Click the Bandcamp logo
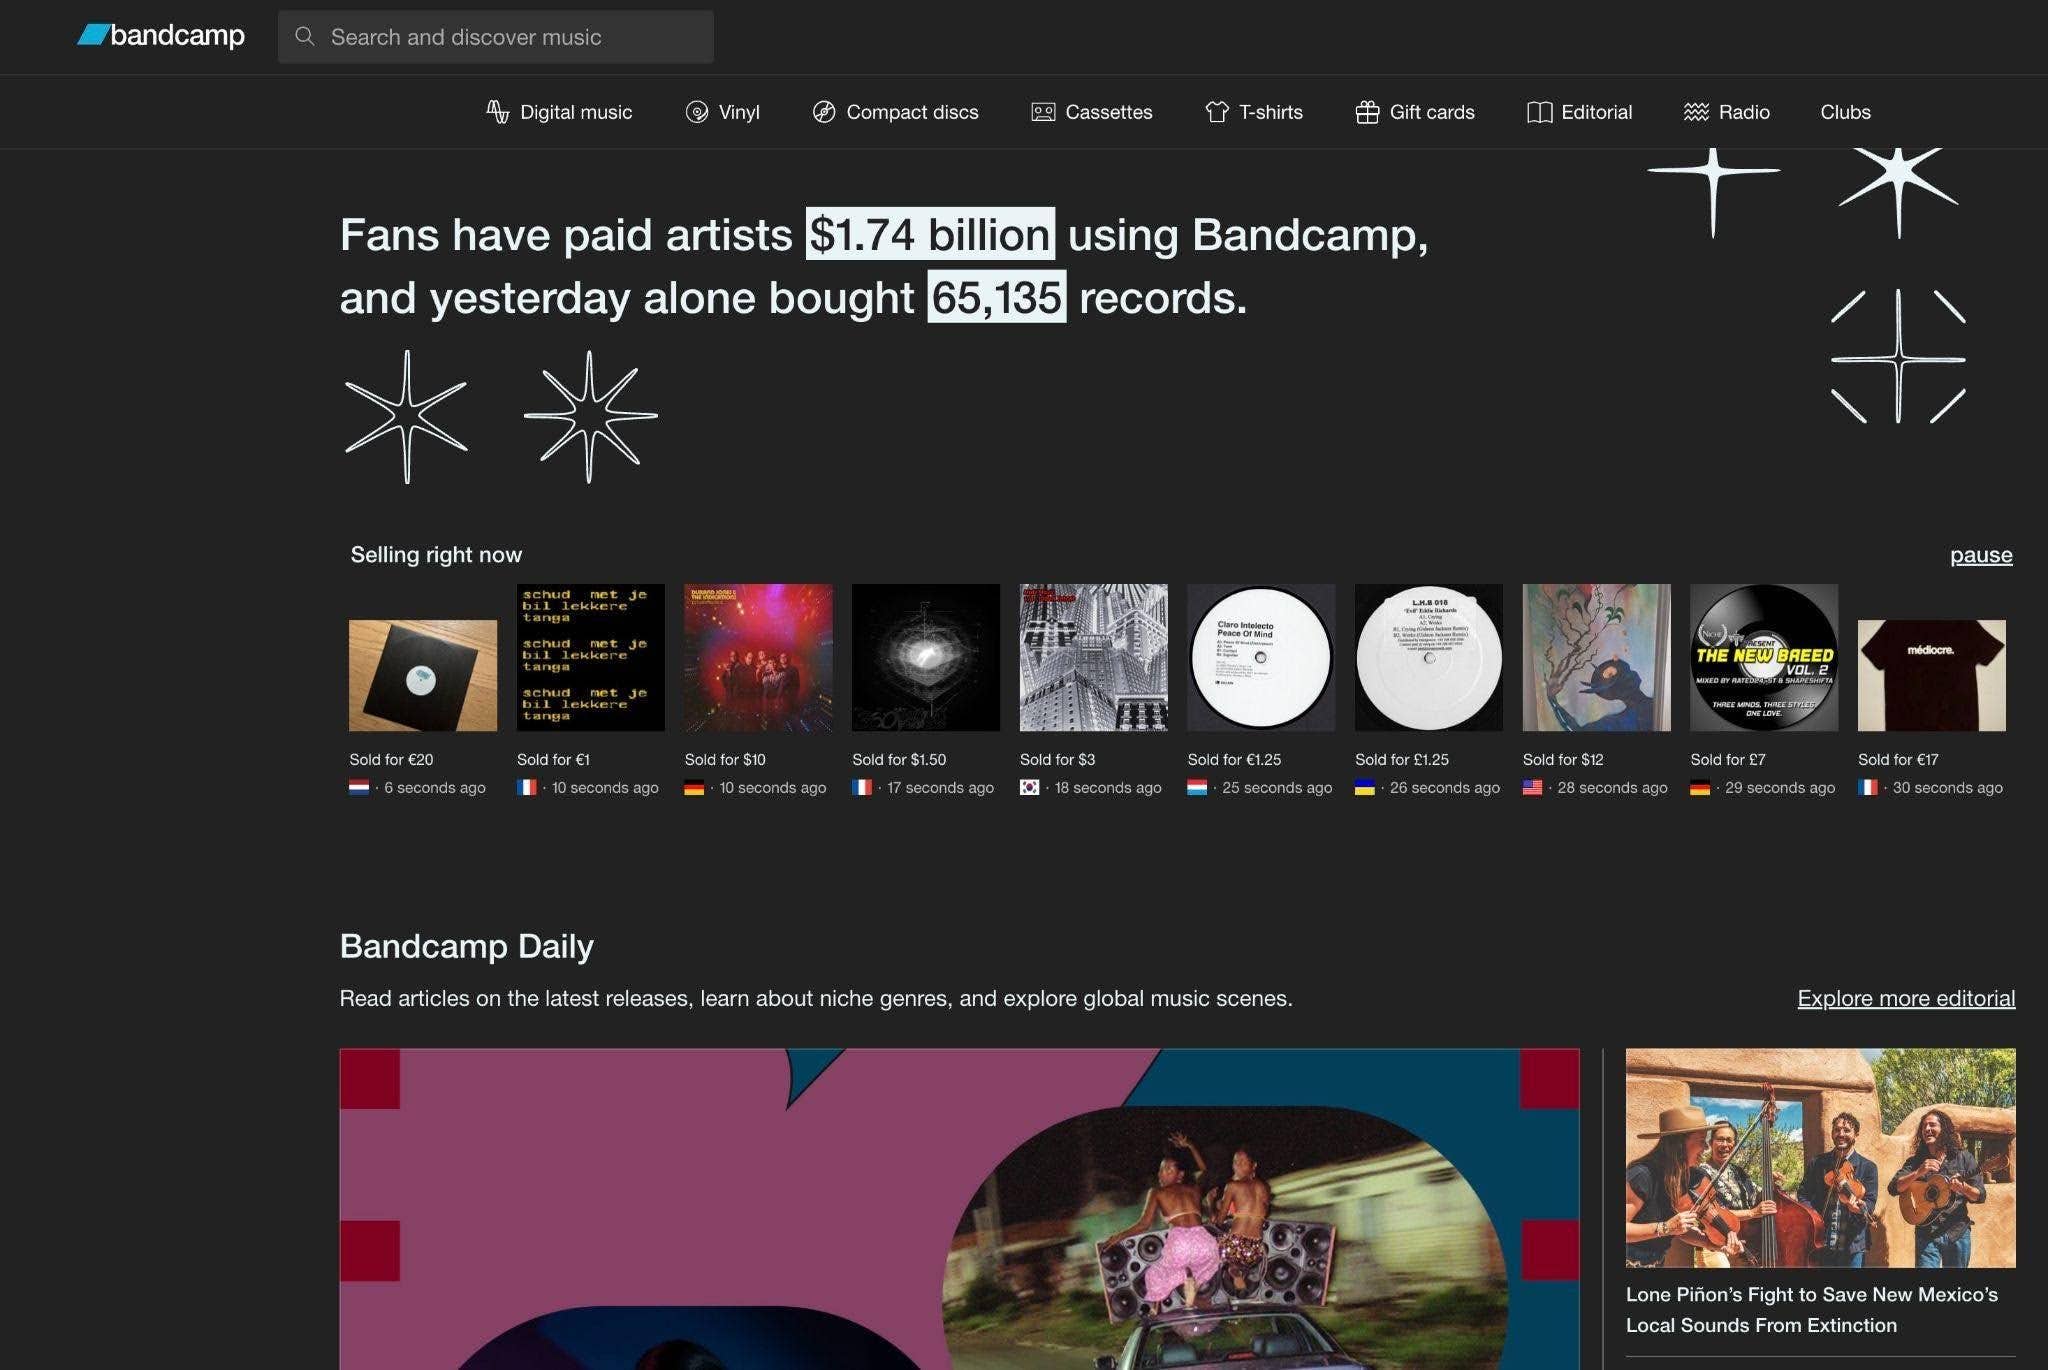Screen dimensions: 2048x1370 pos(161,36)
